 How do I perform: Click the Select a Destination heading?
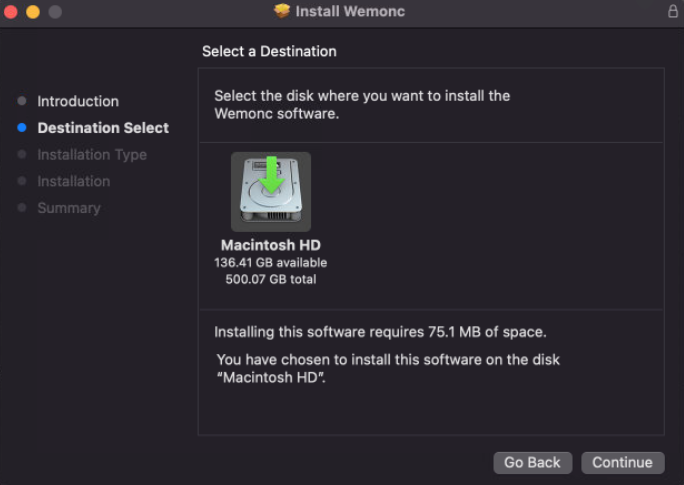(x=269, y=51)
